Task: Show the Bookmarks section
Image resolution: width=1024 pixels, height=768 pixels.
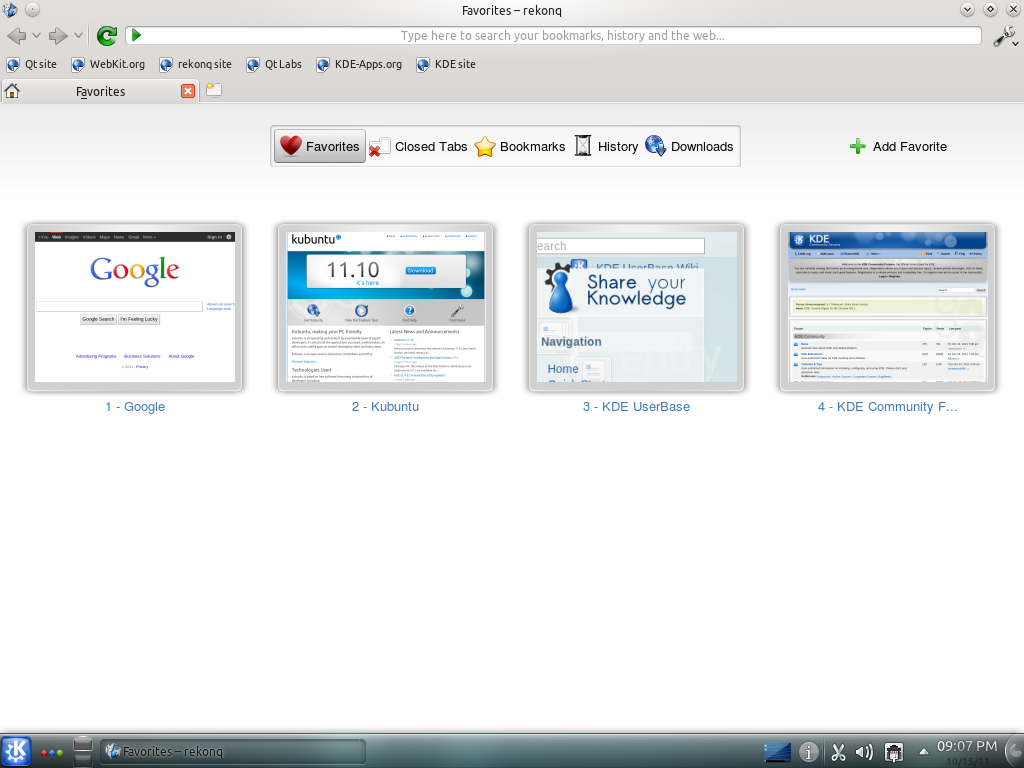Action: 520,146
